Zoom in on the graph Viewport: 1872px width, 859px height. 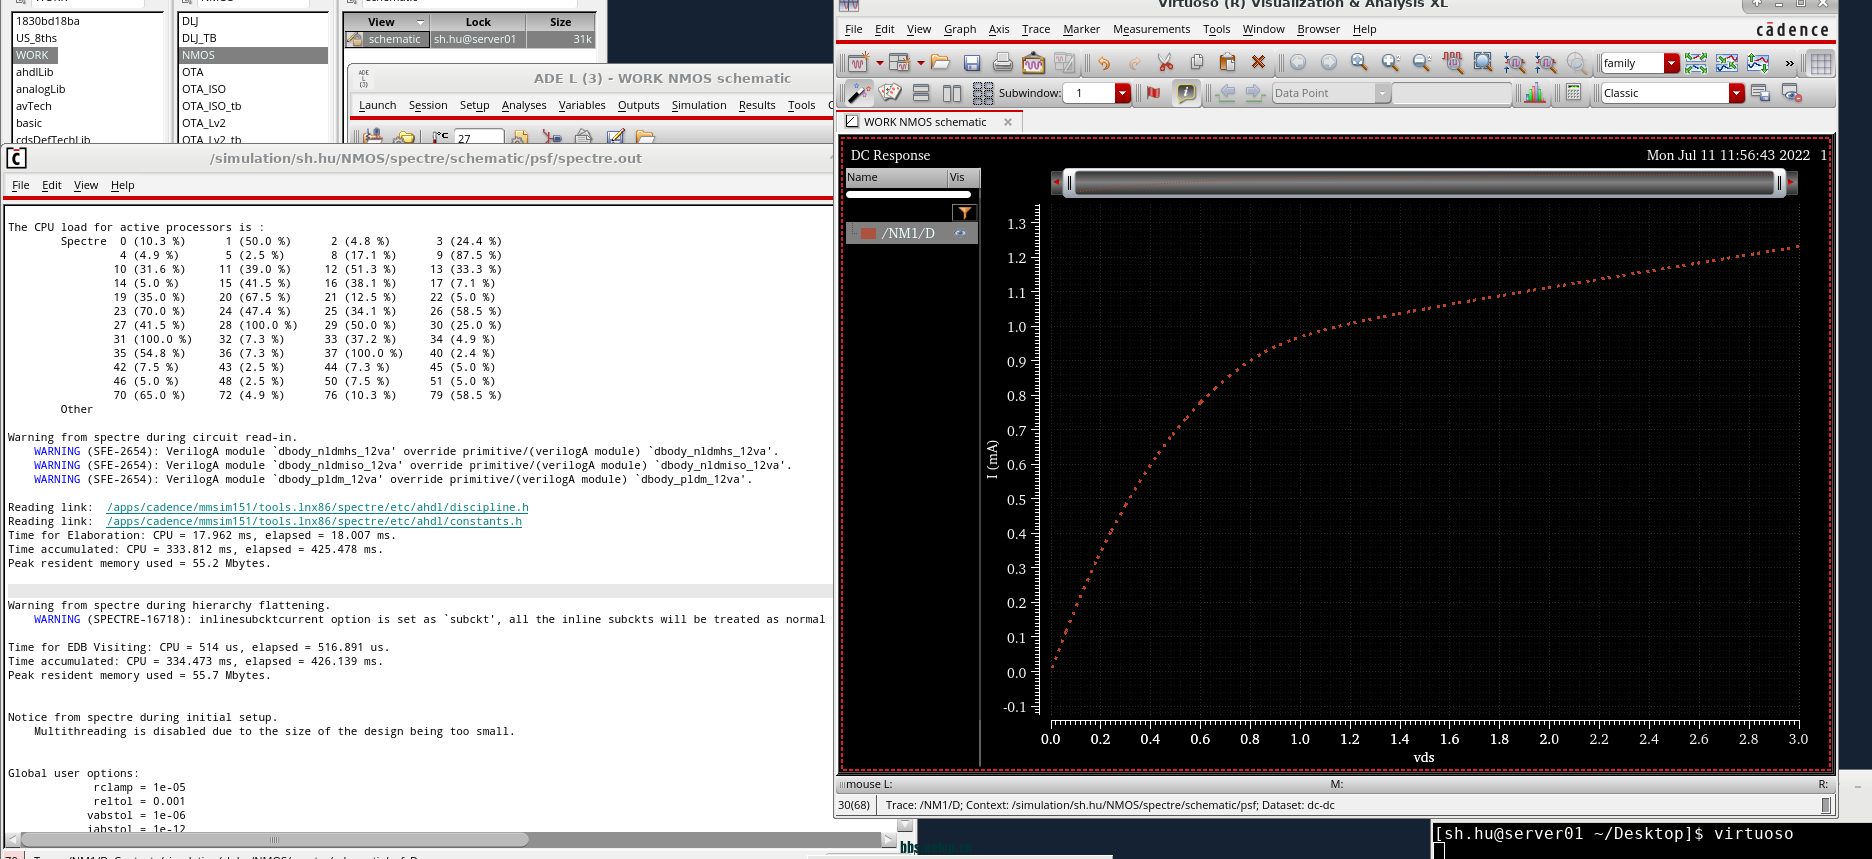1390,63
